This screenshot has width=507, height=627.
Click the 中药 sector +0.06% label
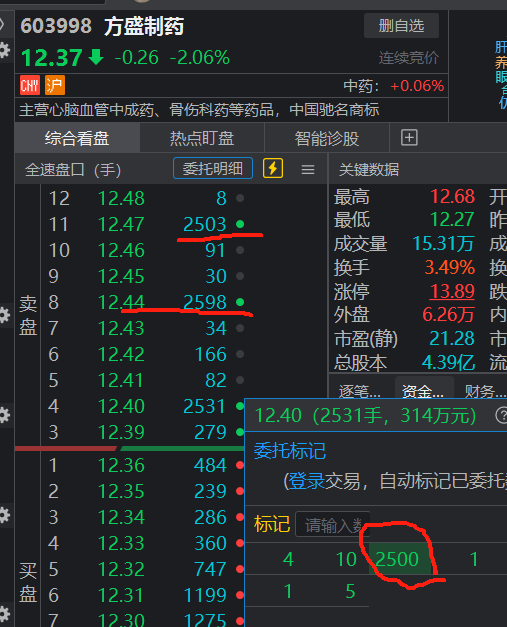coord(393,86)
